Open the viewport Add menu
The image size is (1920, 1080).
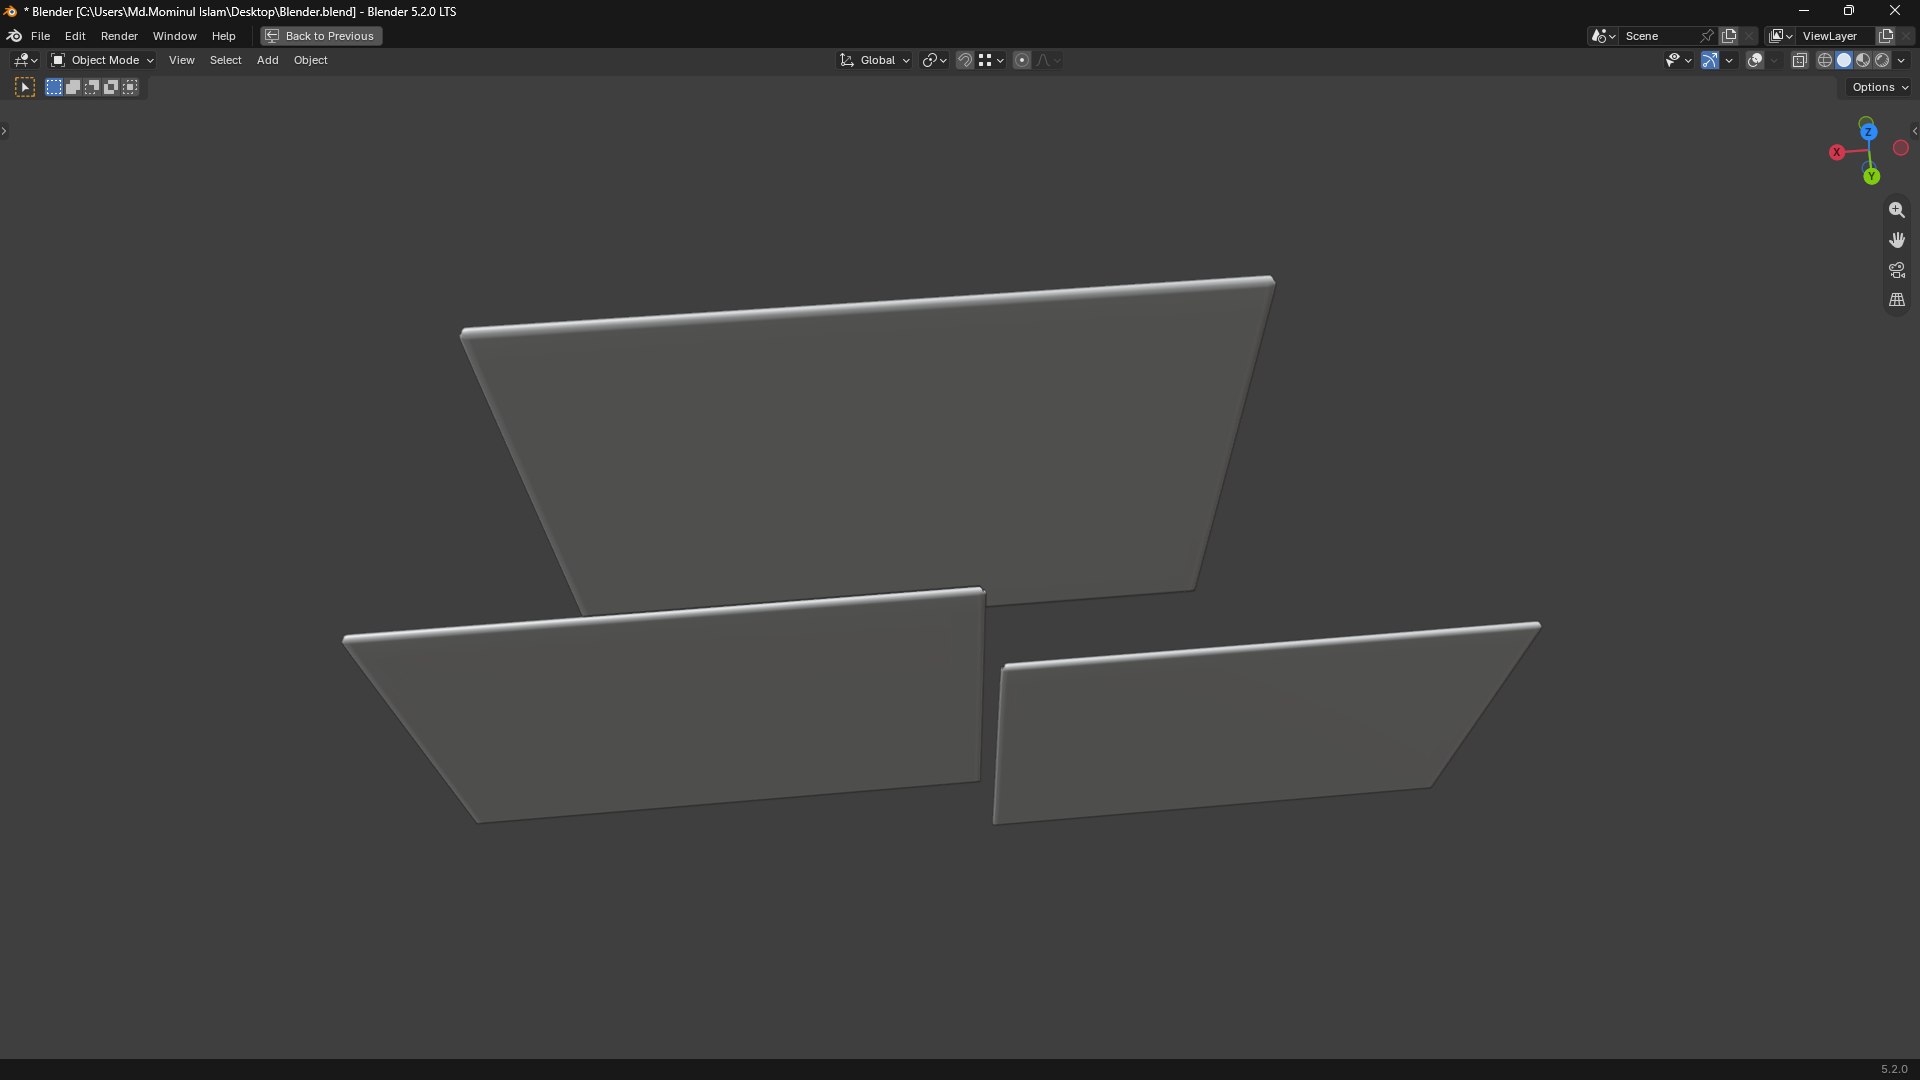267,60
